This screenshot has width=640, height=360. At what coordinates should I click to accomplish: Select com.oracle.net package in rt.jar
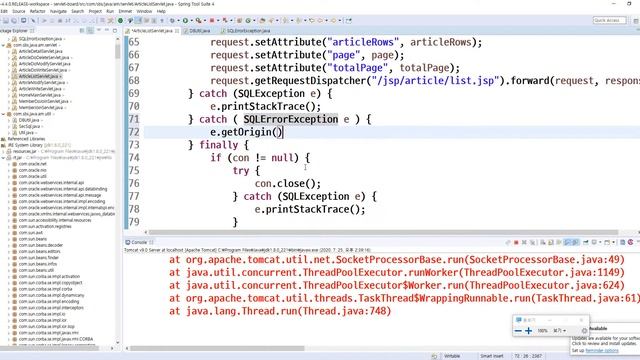(32, 164)
